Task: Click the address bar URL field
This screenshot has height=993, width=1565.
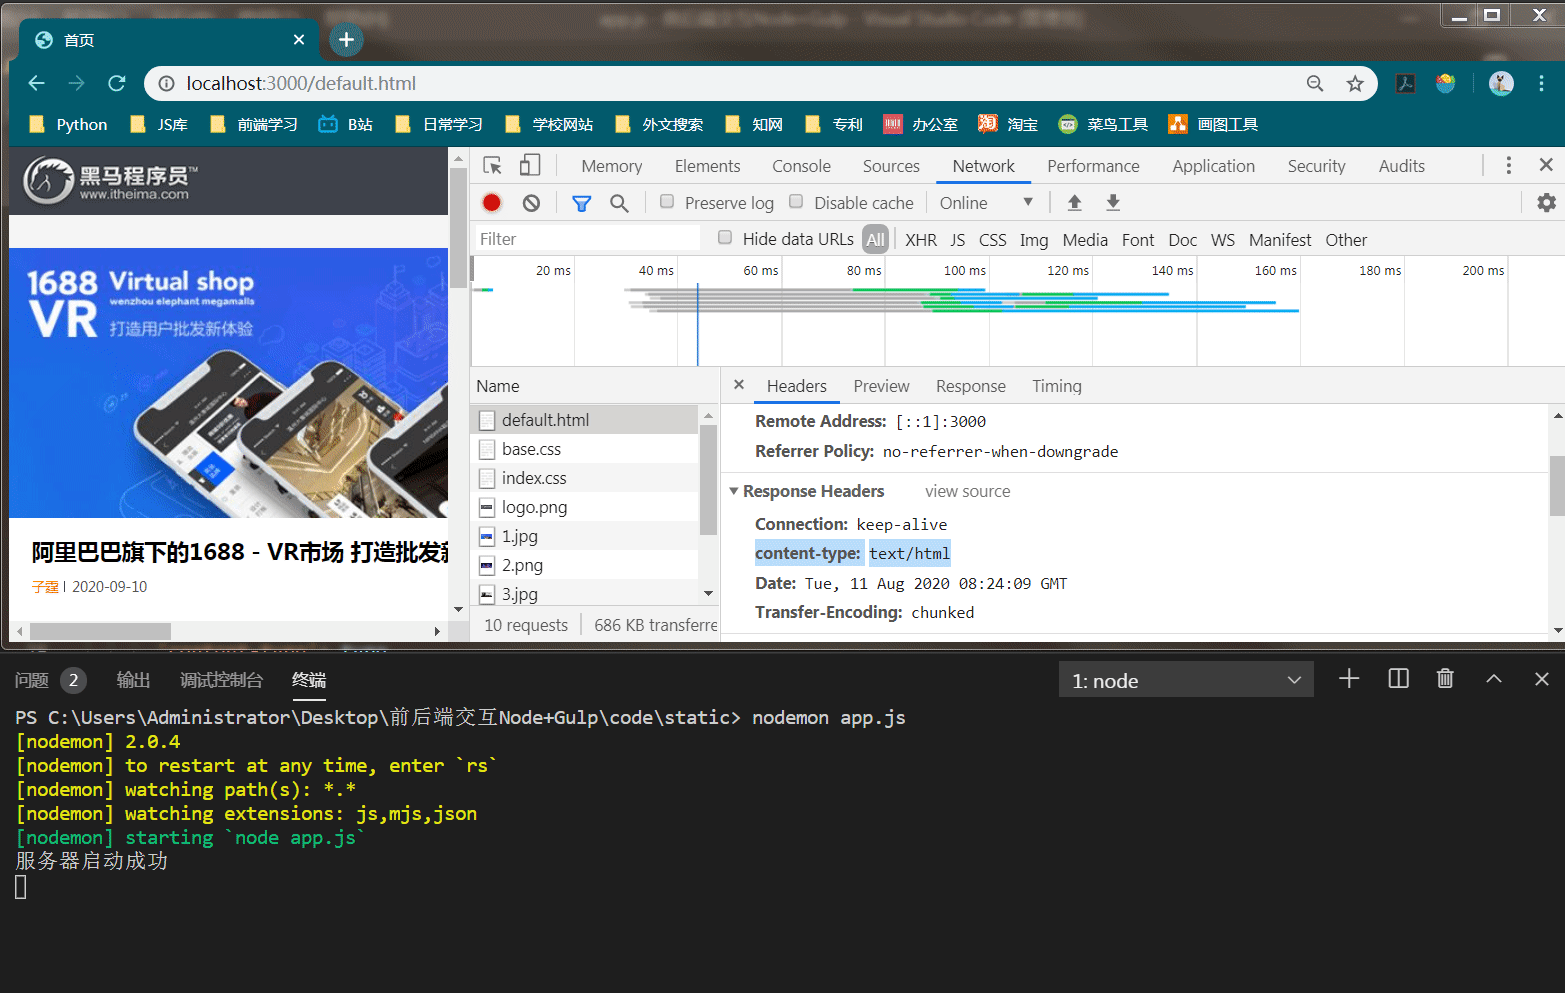Action: 740,83
